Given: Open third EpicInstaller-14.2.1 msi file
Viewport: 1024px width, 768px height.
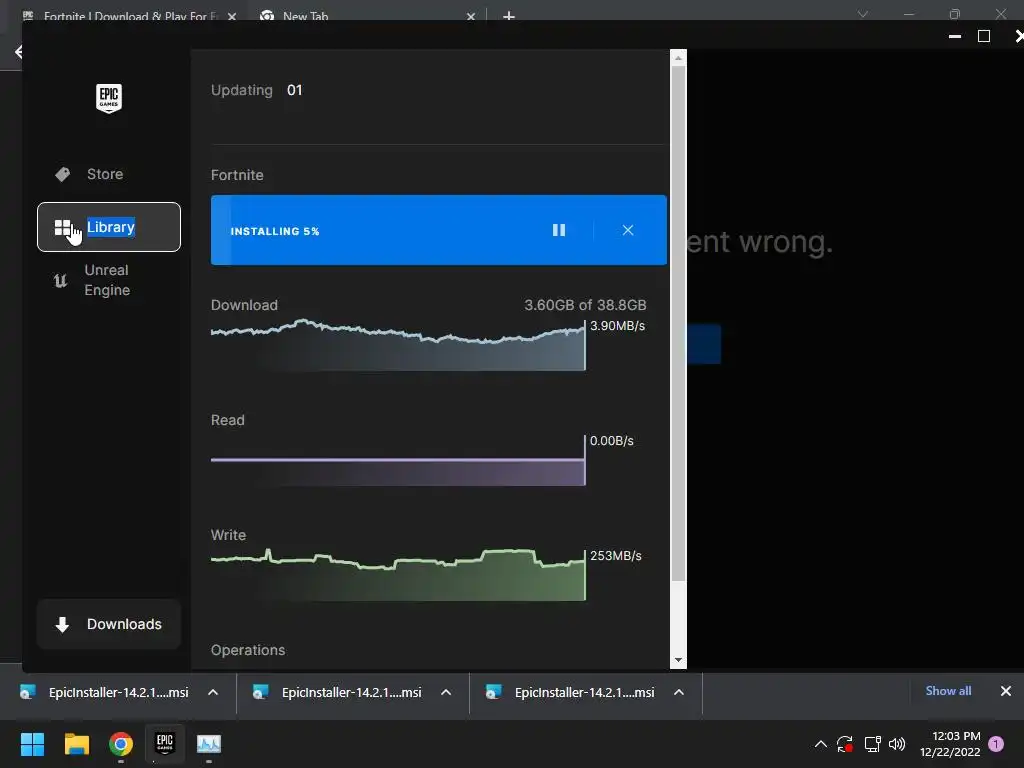Looking at the screenshot, I should (571, 692).
